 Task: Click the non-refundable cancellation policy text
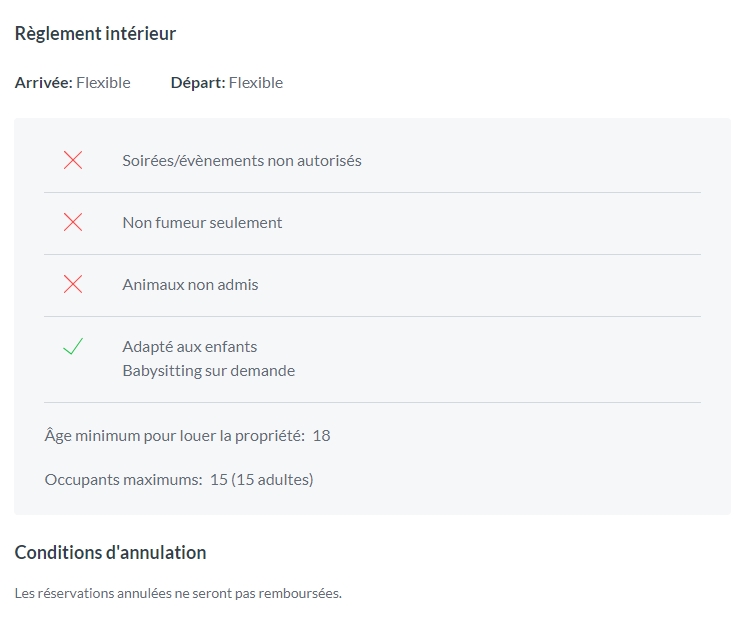(178, 593)
